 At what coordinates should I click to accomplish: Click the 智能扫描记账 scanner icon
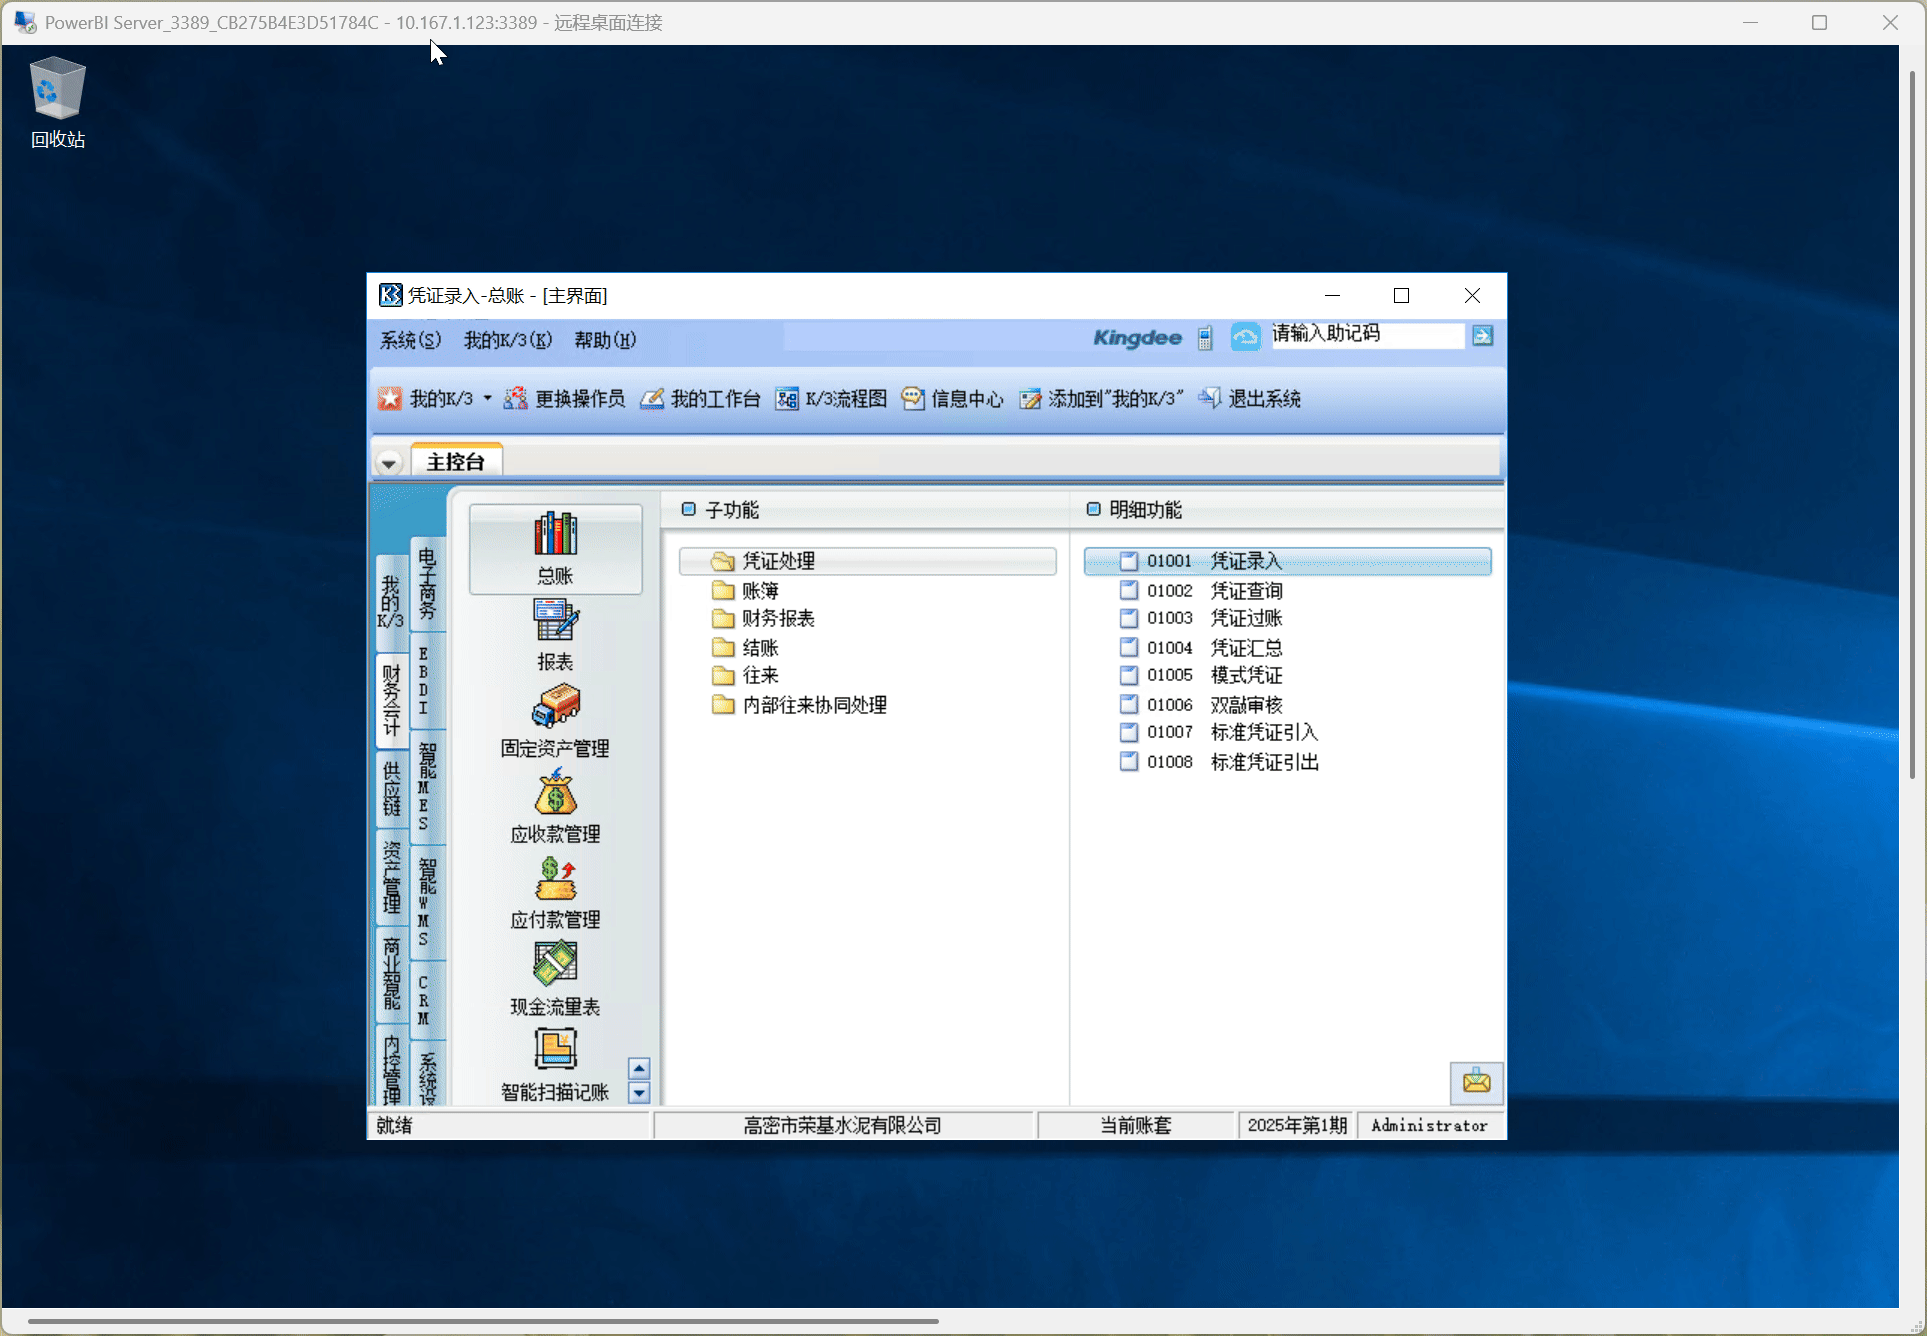tap(555, 1050)
